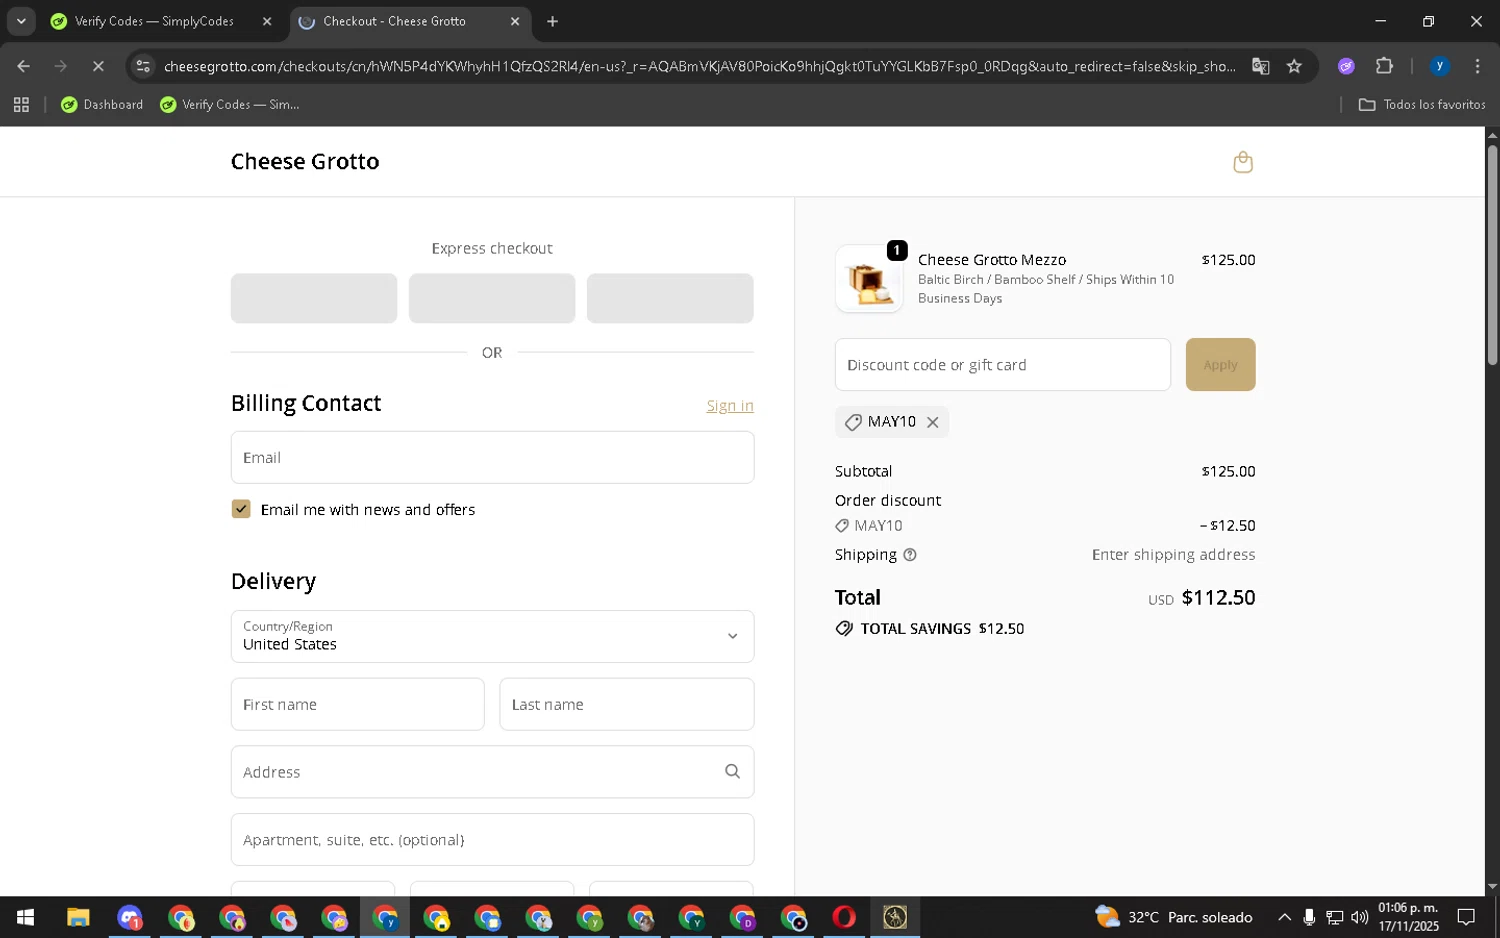
Task: Open the Dashboard bookmark
Action: [x=102, y=104]
